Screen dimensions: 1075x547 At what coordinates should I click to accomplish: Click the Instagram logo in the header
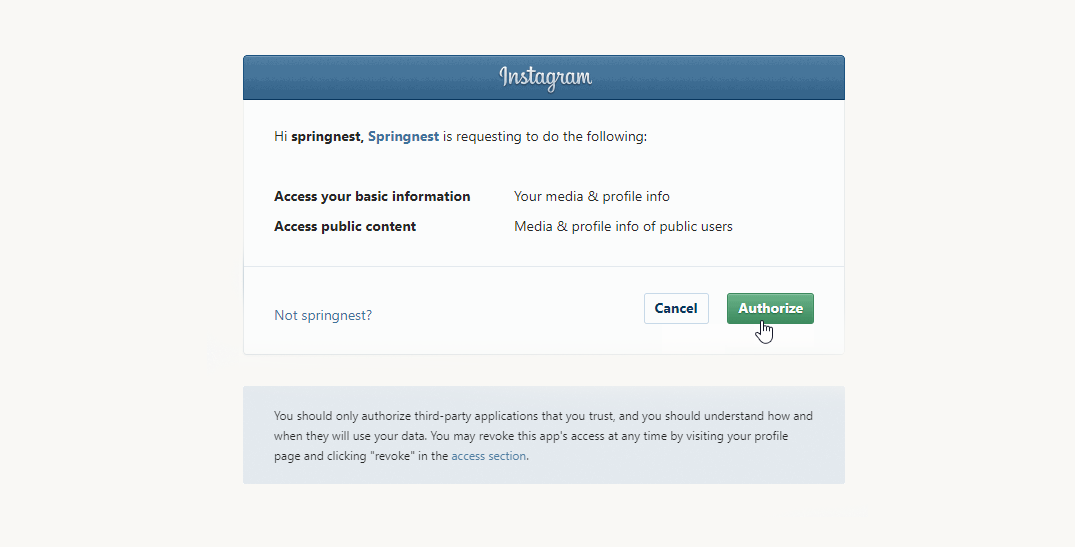tap(545, 77)
